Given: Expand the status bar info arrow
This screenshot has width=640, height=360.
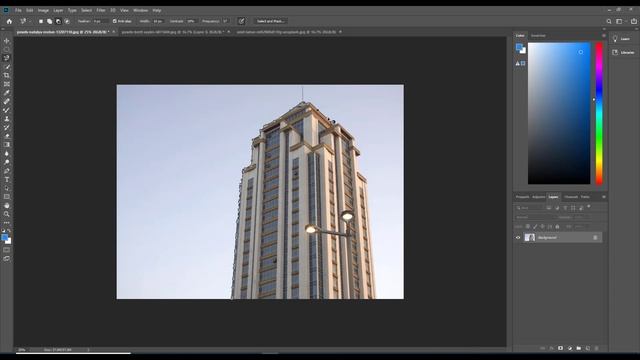Looking at the screenshot, I should point(88,350).
